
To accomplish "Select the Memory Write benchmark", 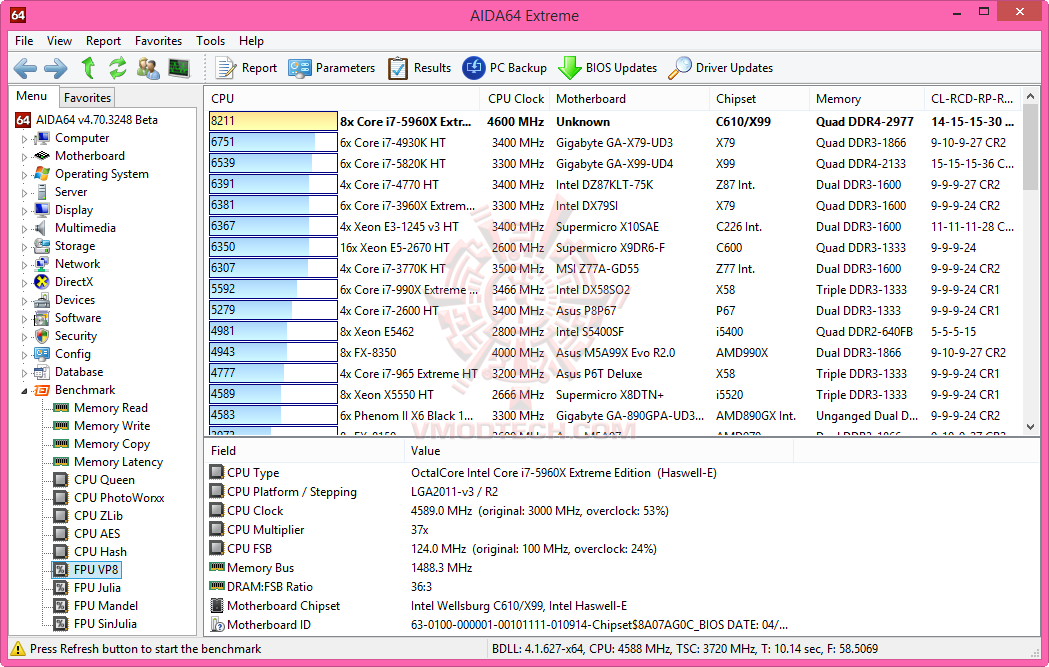I will coord(112,426).
